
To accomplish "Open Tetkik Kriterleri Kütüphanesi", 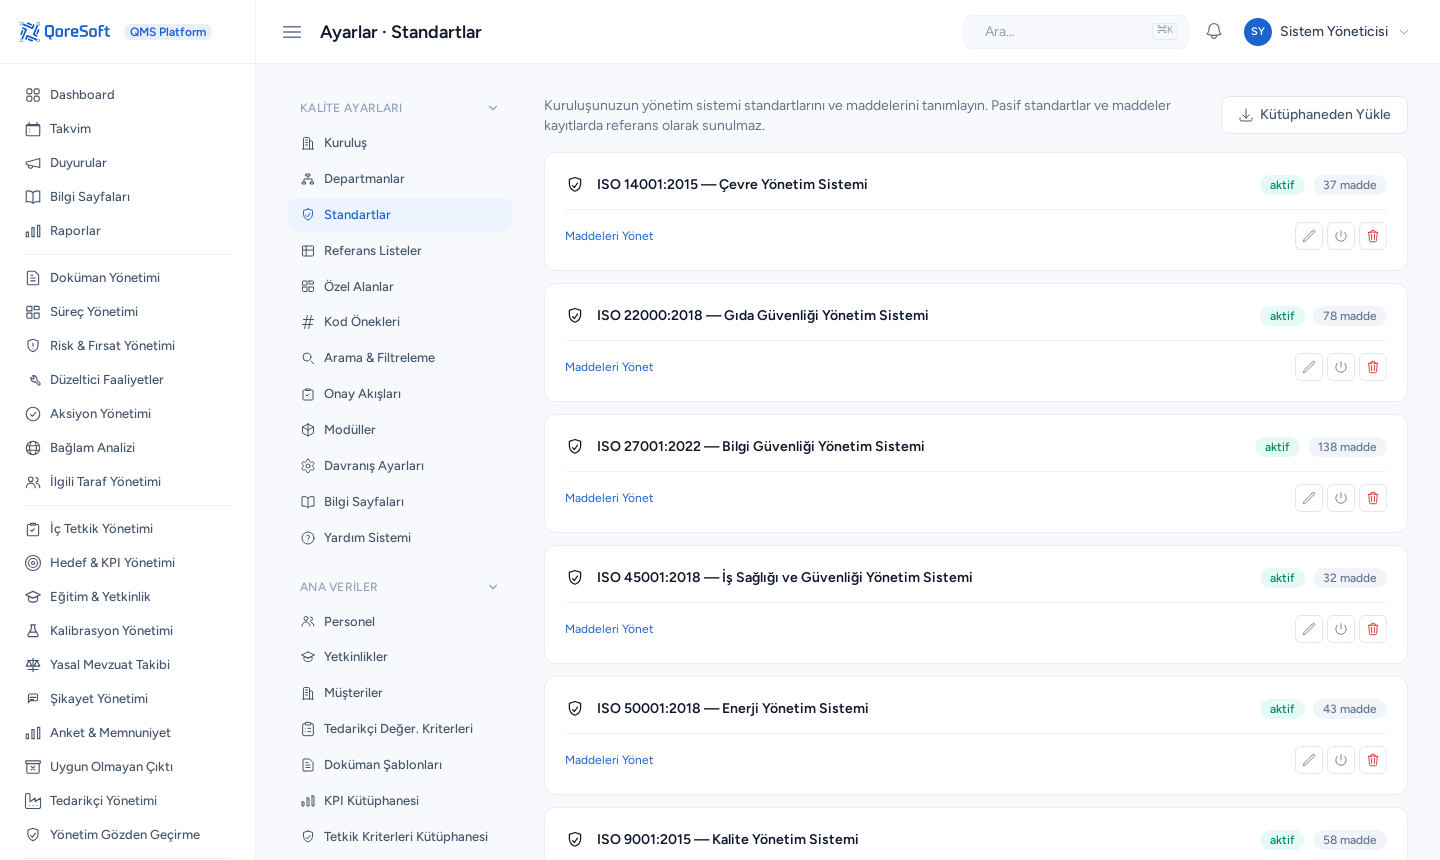I will tap(400, 837).
